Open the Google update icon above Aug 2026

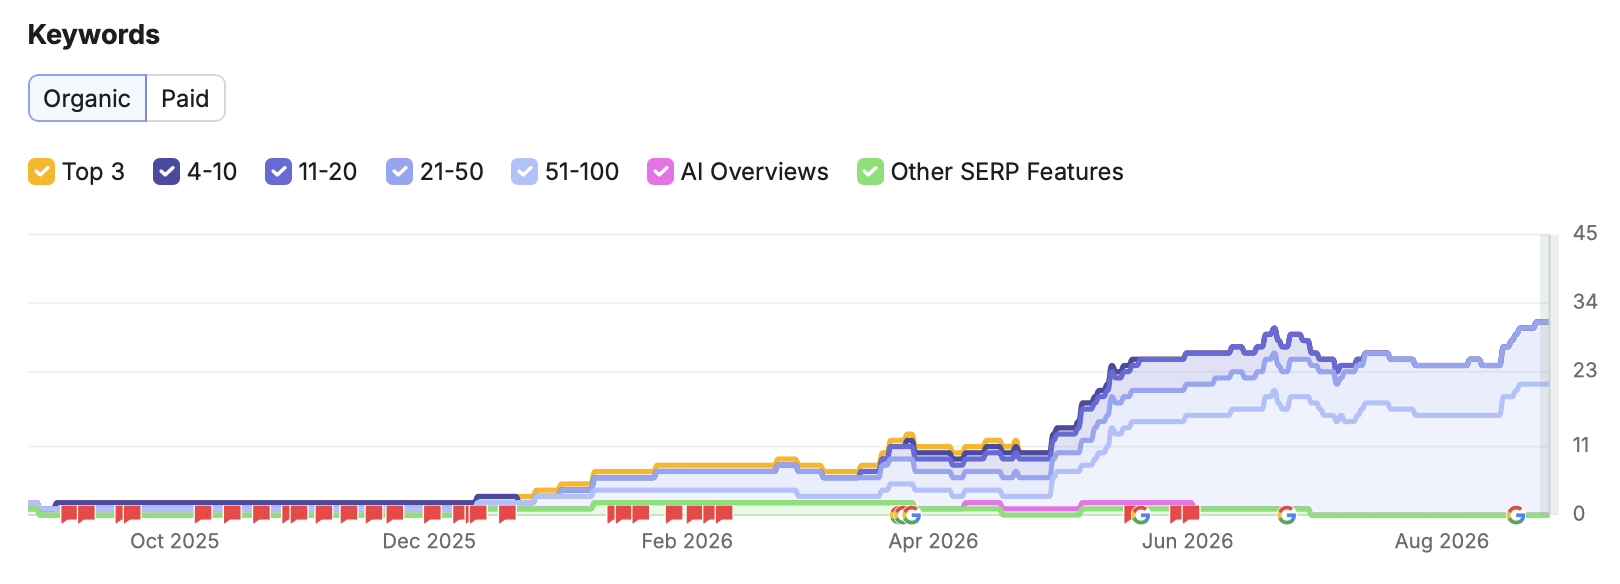coord(1516,515)
